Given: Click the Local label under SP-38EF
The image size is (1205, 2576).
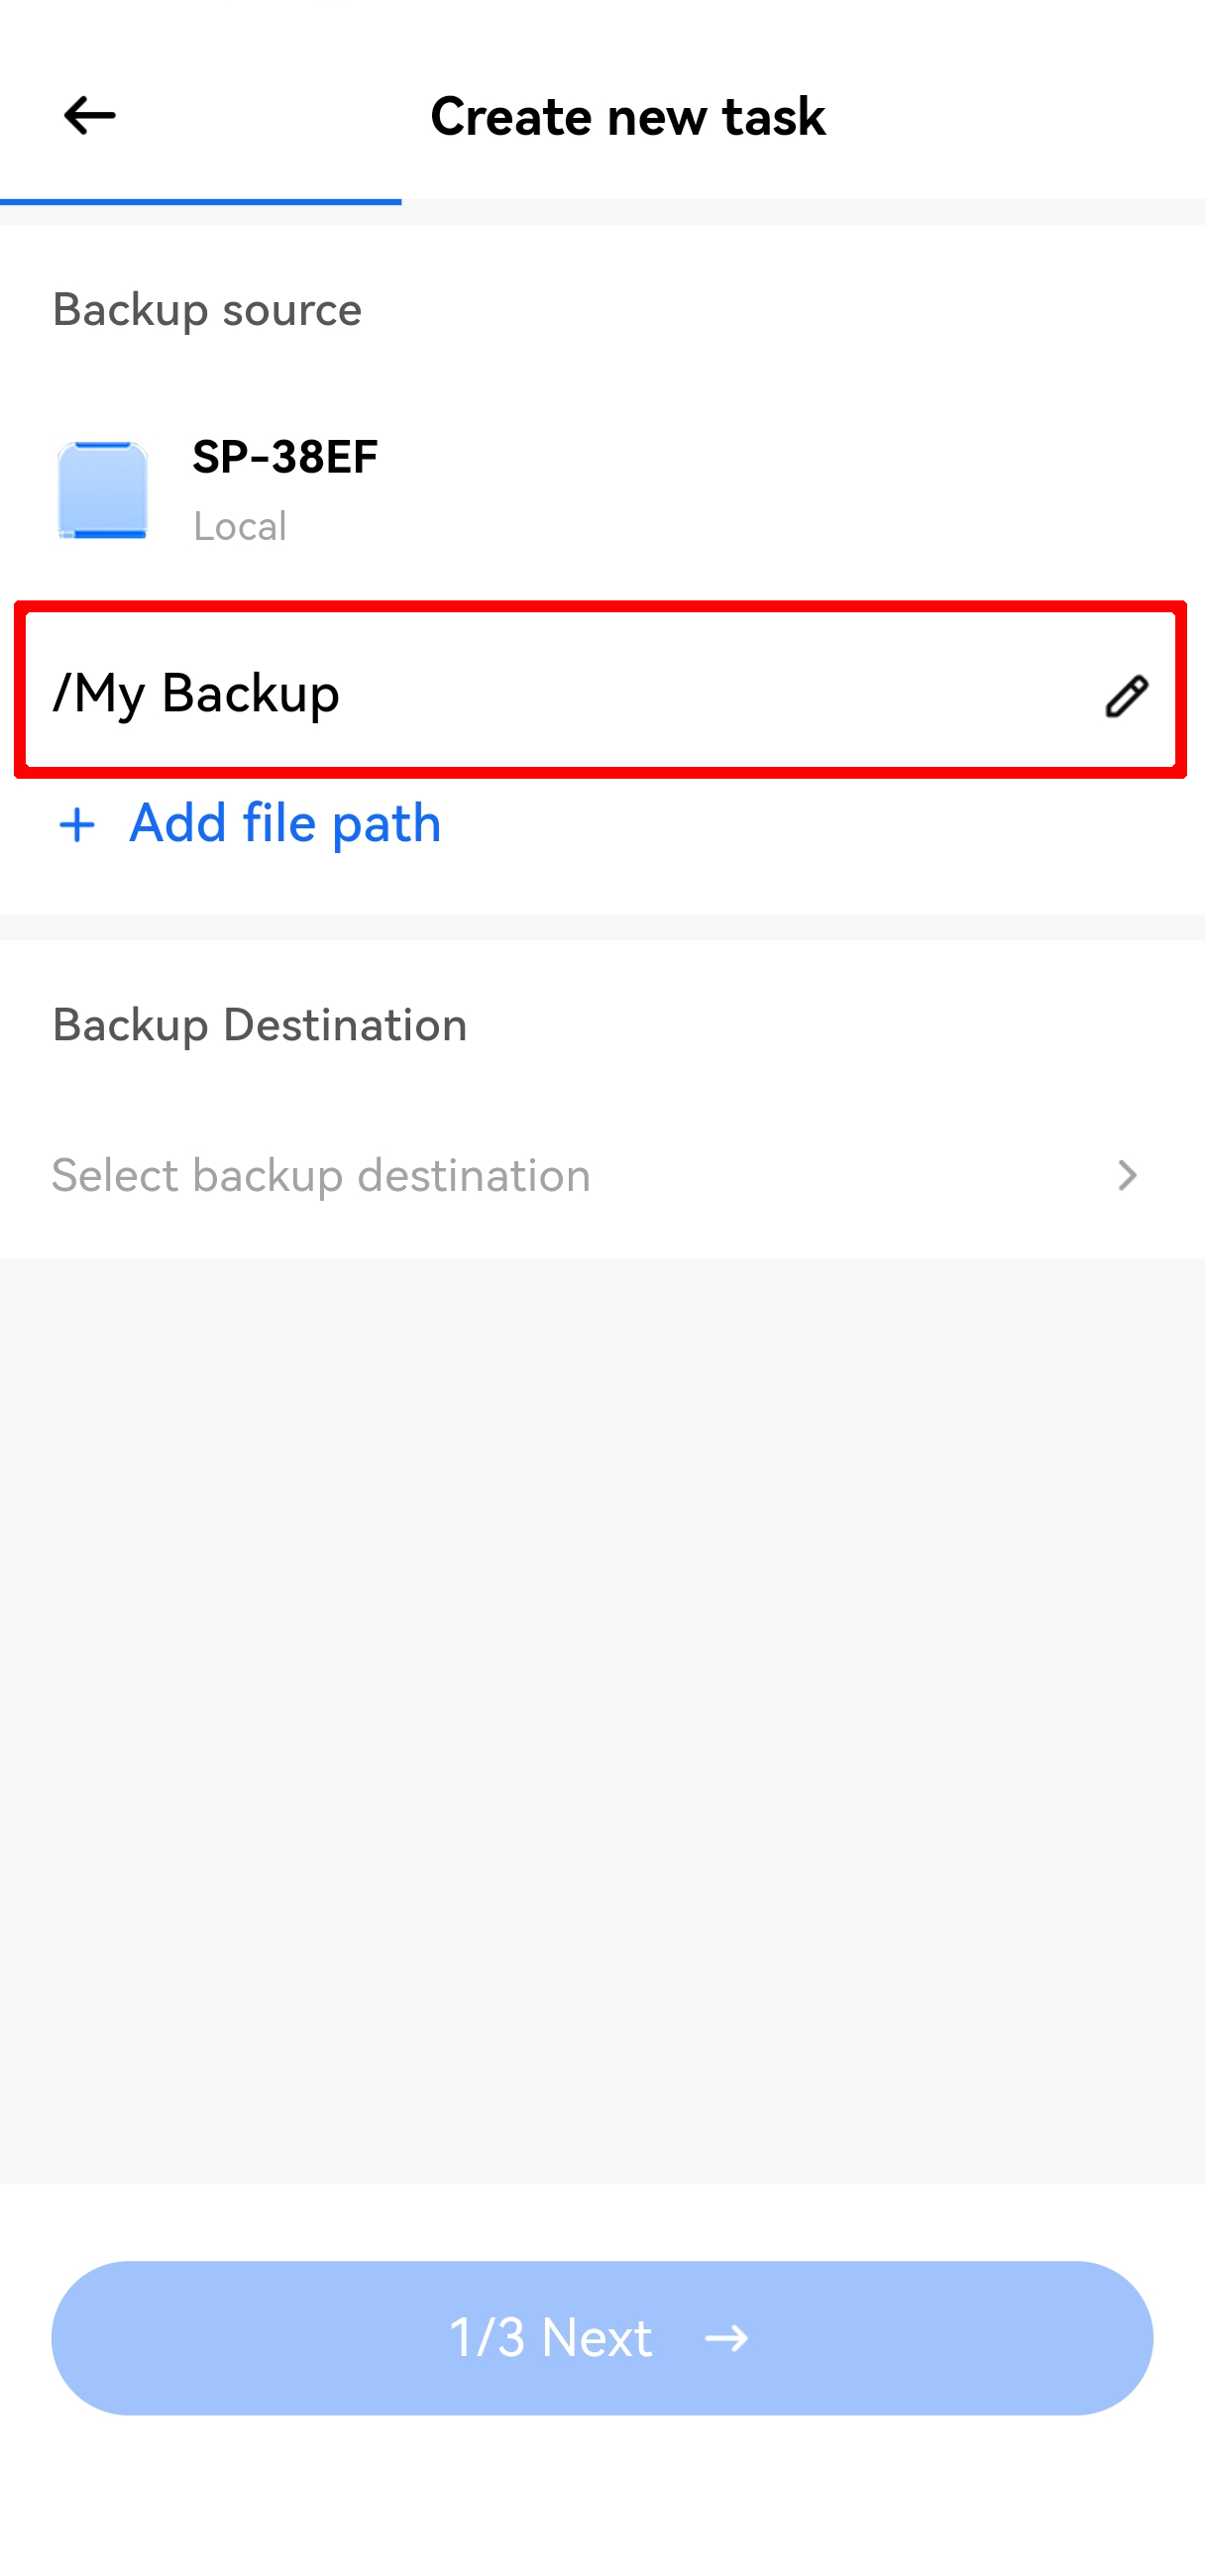Looking at the screenshot, I should click(x=240, y=527).
